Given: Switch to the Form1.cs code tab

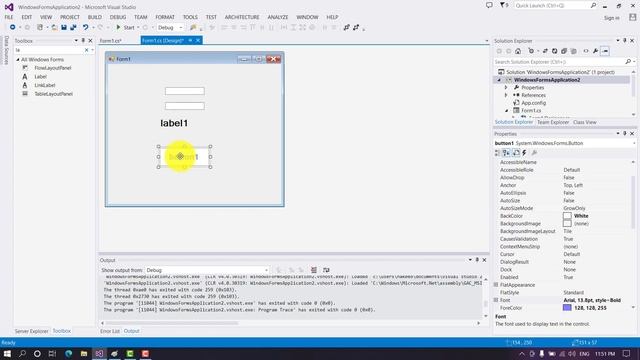Looking at the screenshot, I should tap(111, 41).
